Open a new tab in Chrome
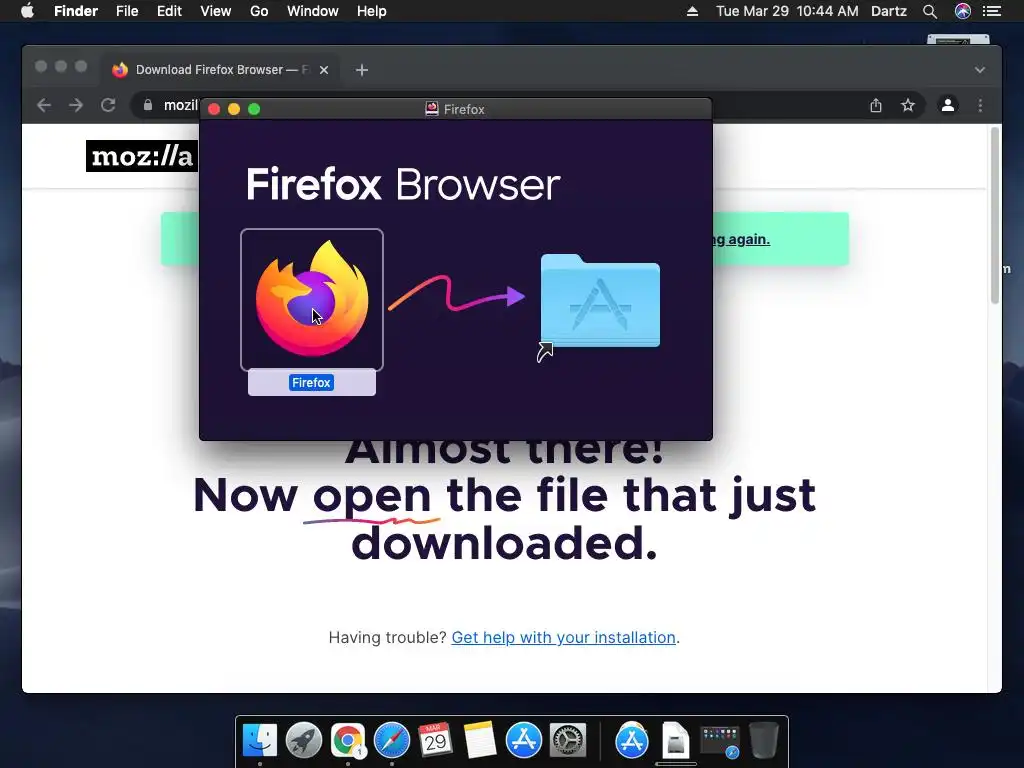Screen dimensions: 1024x768 [362, 70]
